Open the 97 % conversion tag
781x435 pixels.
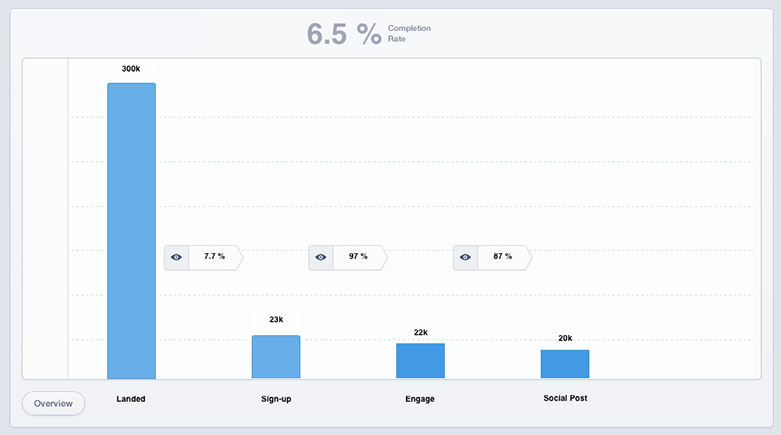[358, 257]
